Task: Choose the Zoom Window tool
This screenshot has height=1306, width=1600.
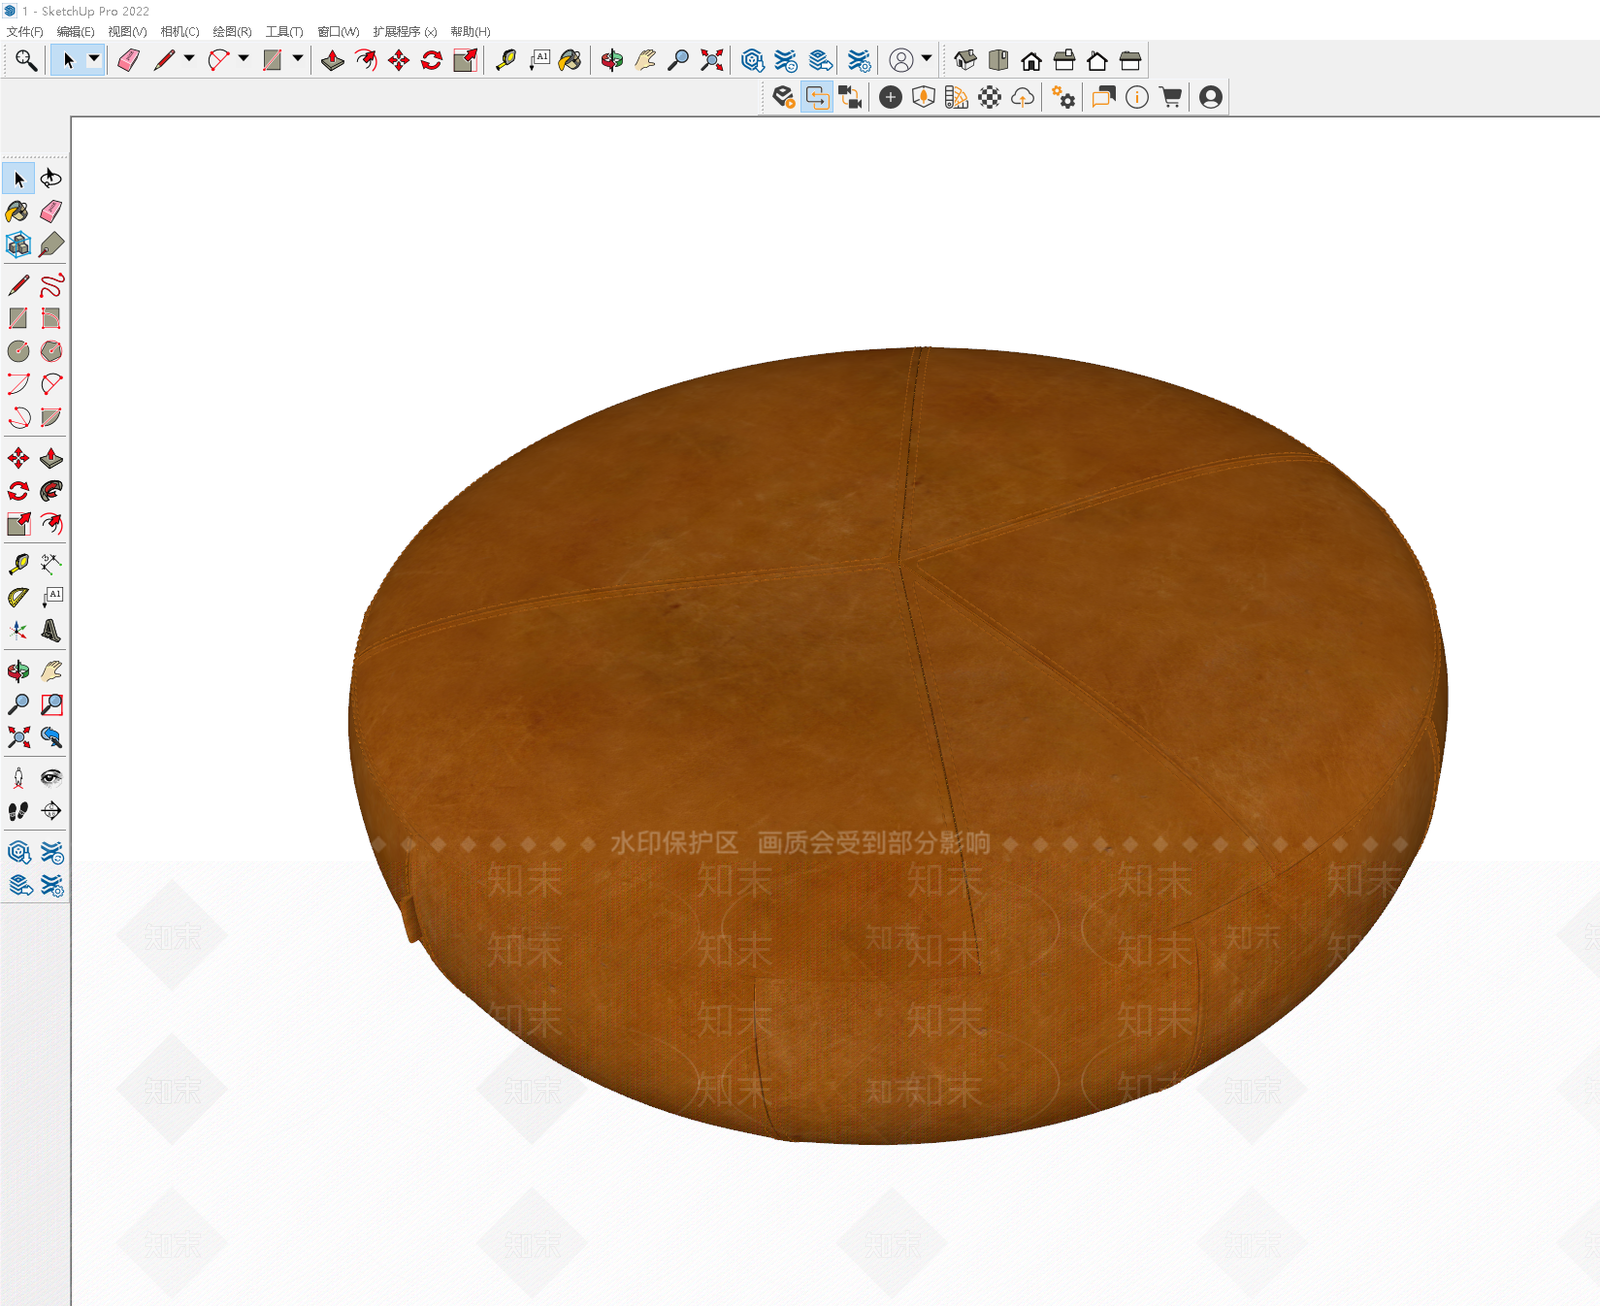Action: [51, 705]
